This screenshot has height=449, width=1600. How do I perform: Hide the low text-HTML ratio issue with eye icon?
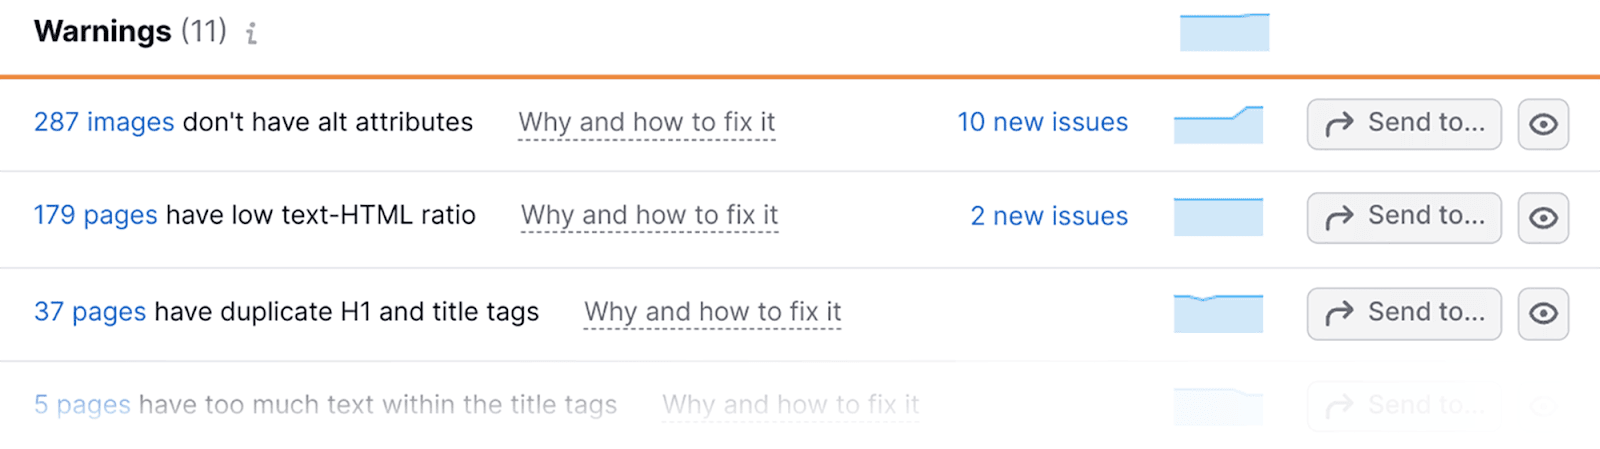1543,217
